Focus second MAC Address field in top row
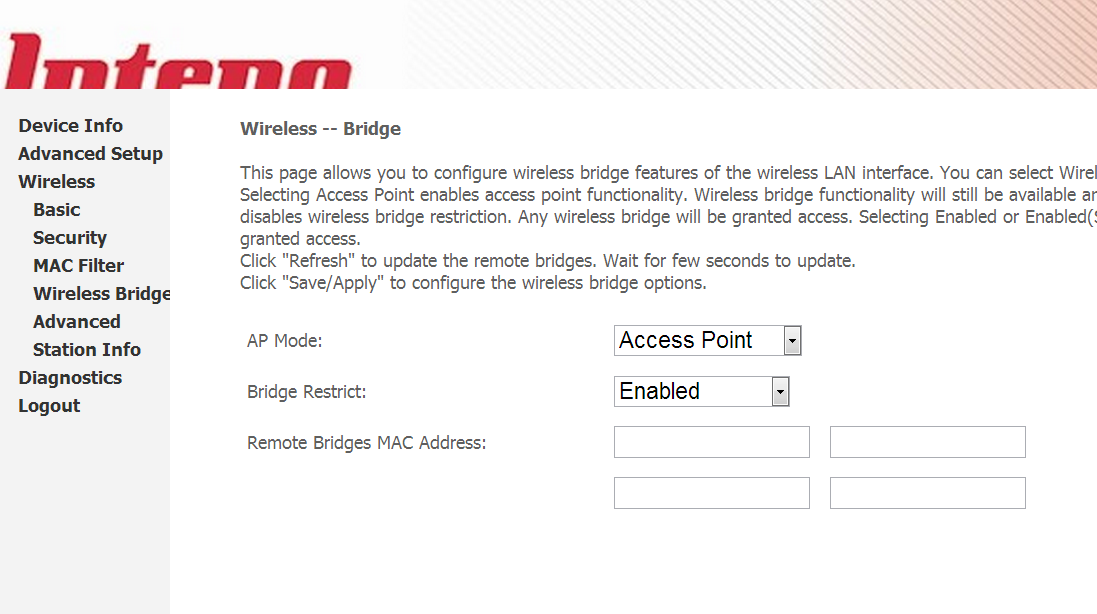This screenshot has height=614, width=1097. point(928,442)
